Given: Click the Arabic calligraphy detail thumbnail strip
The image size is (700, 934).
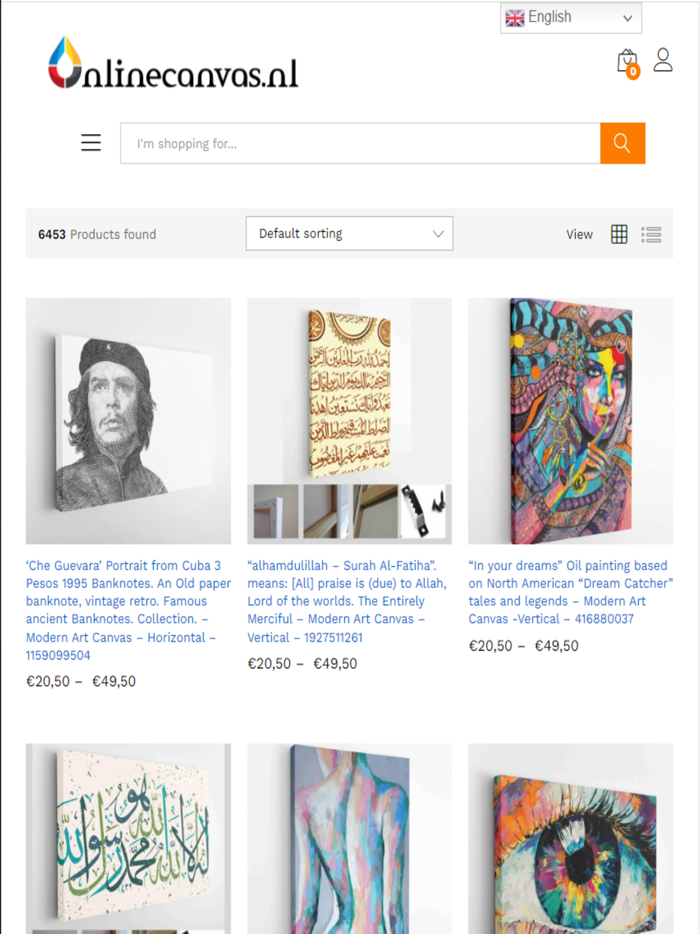Looking at the screenshot, I should (348, 511).
